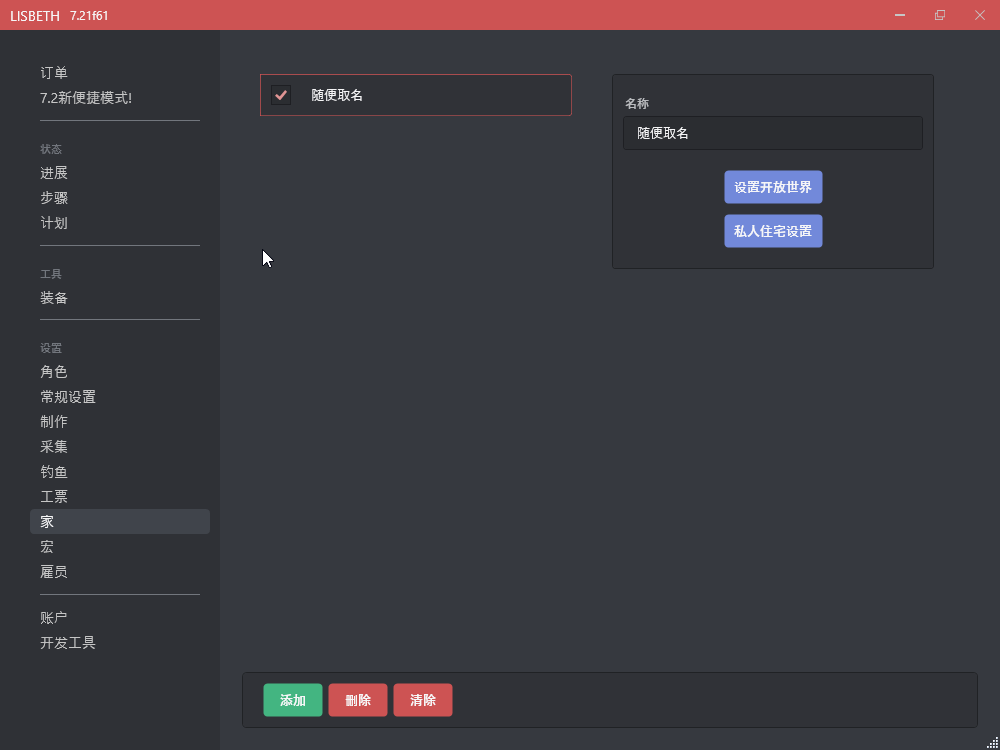Click the 清除 button

coord(423,700)
